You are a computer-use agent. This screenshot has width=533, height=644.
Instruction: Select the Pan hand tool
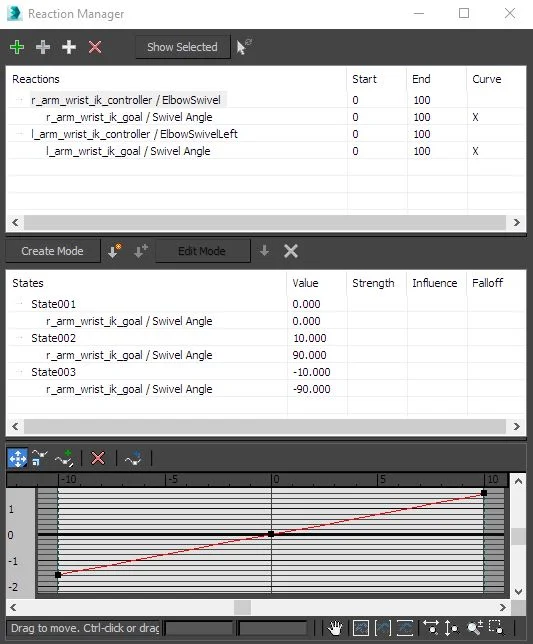(x=335, y=628)
